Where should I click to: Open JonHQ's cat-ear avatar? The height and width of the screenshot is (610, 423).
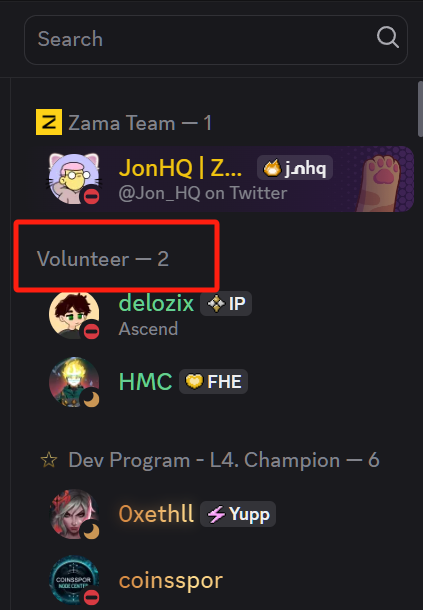click(74, 179)
